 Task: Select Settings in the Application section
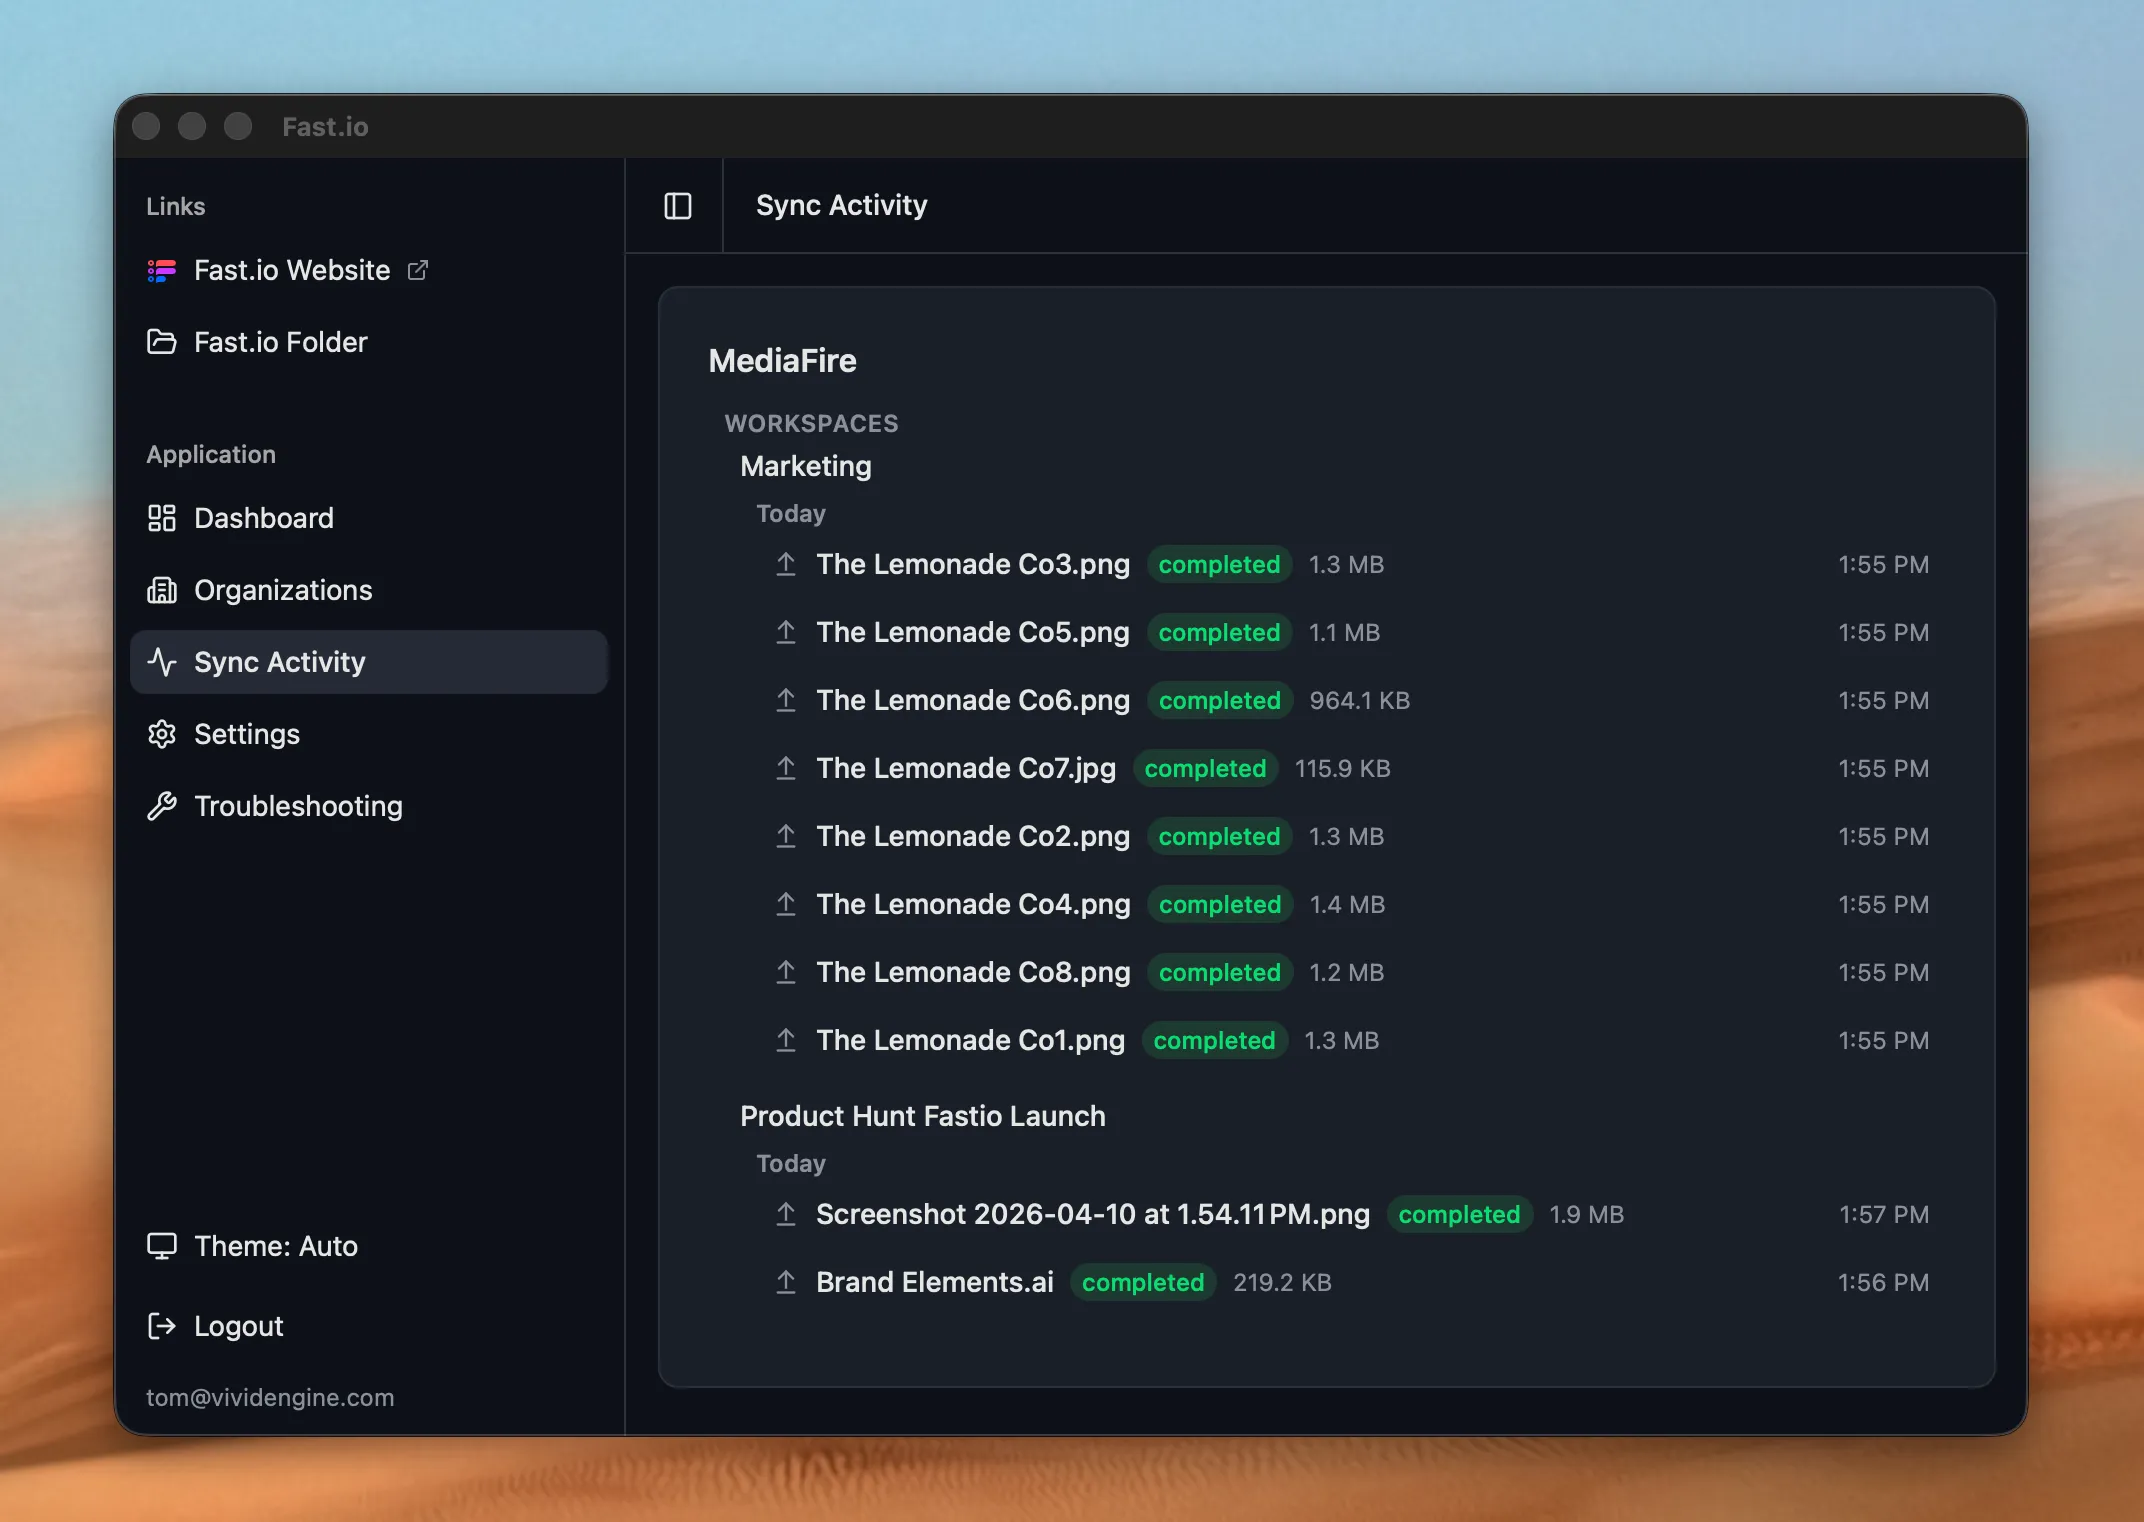click(246, 734)
